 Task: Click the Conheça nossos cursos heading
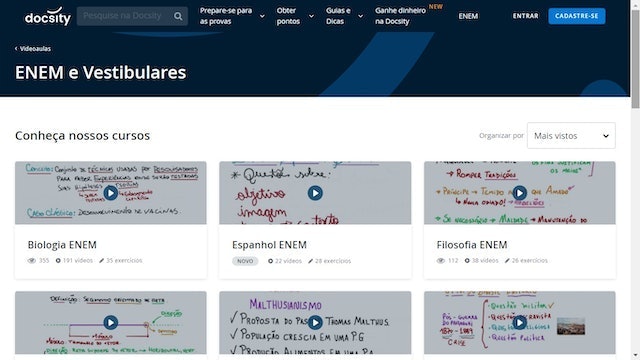click(x=82, y=136)
